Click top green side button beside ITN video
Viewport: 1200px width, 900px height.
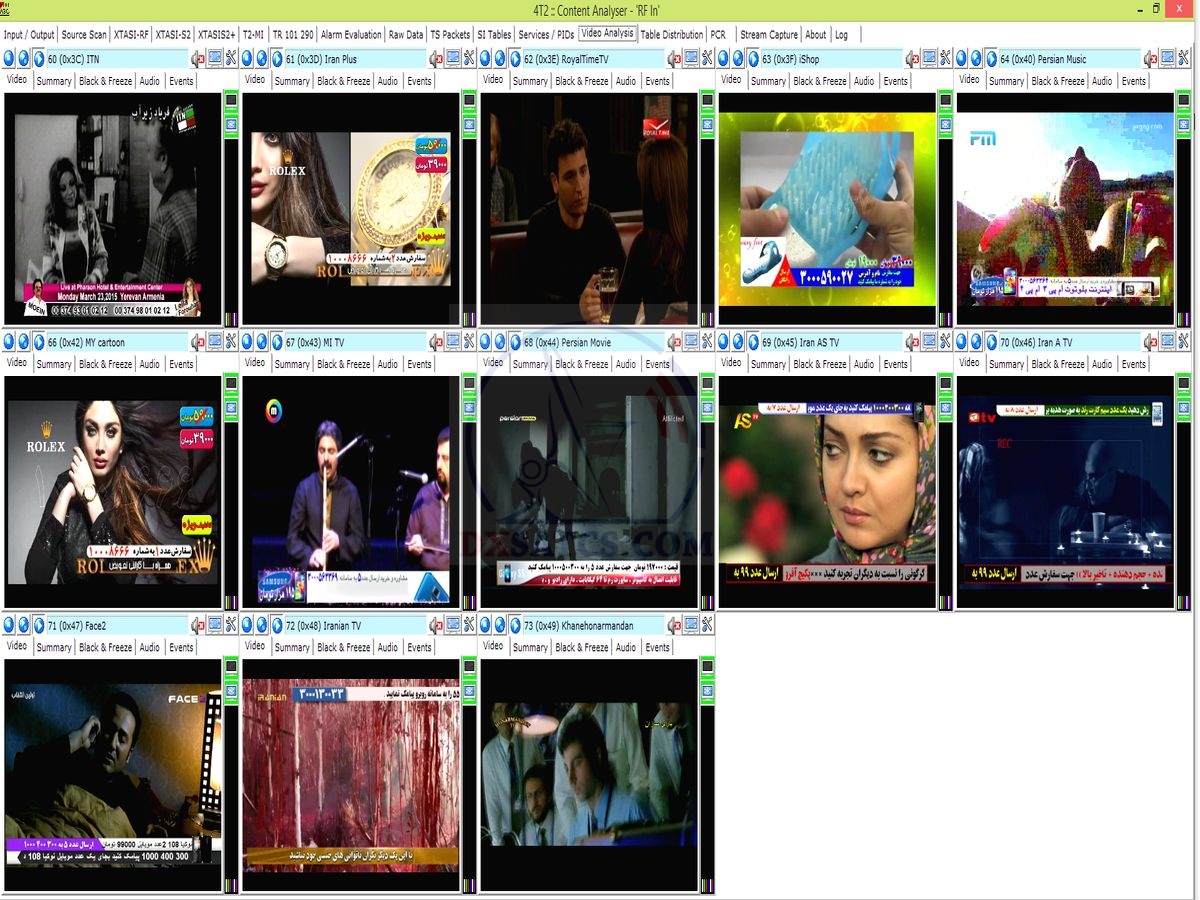[231, 102]
